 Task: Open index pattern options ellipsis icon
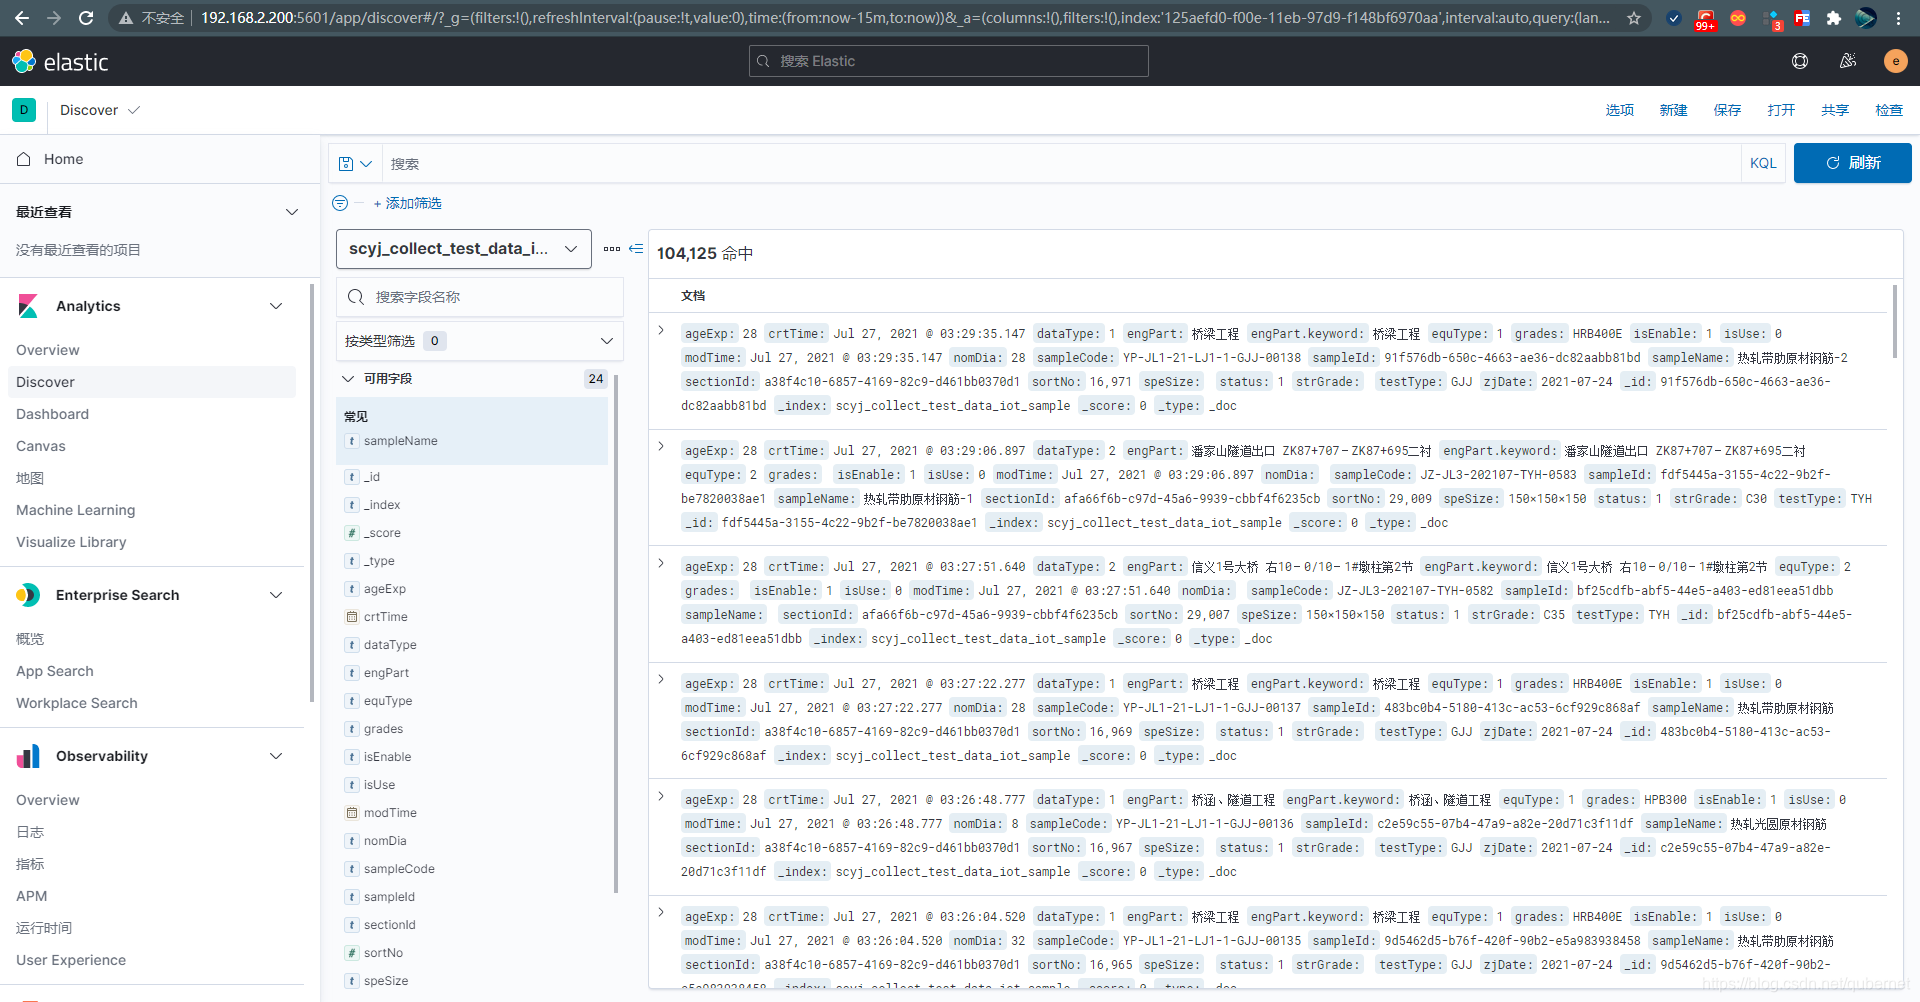click(x=612, y=249)
